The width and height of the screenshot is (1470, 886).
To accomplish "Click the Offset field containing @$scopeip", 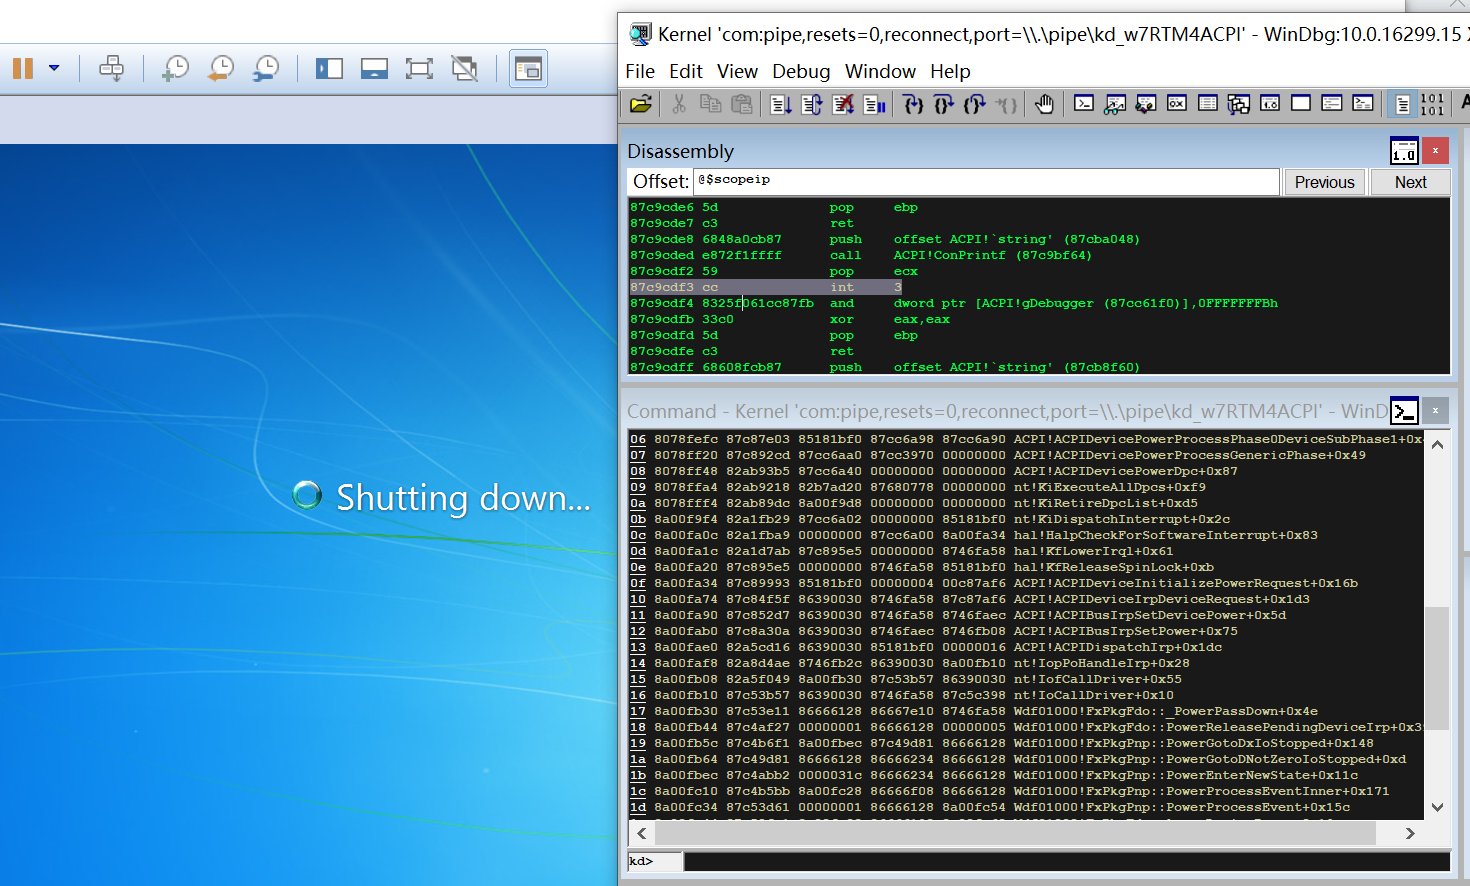I will [x=985, y=181].
